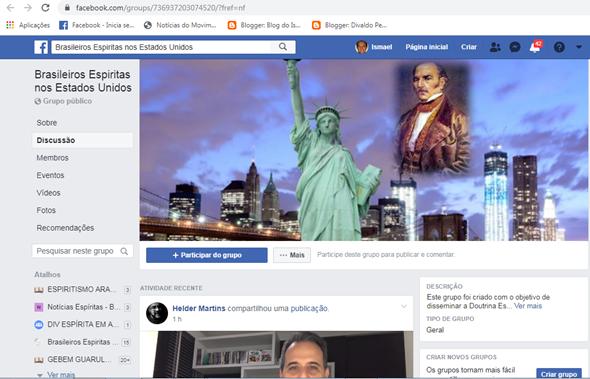Open the publicação link in the post

pyautogui.click(x=309, y=308)
